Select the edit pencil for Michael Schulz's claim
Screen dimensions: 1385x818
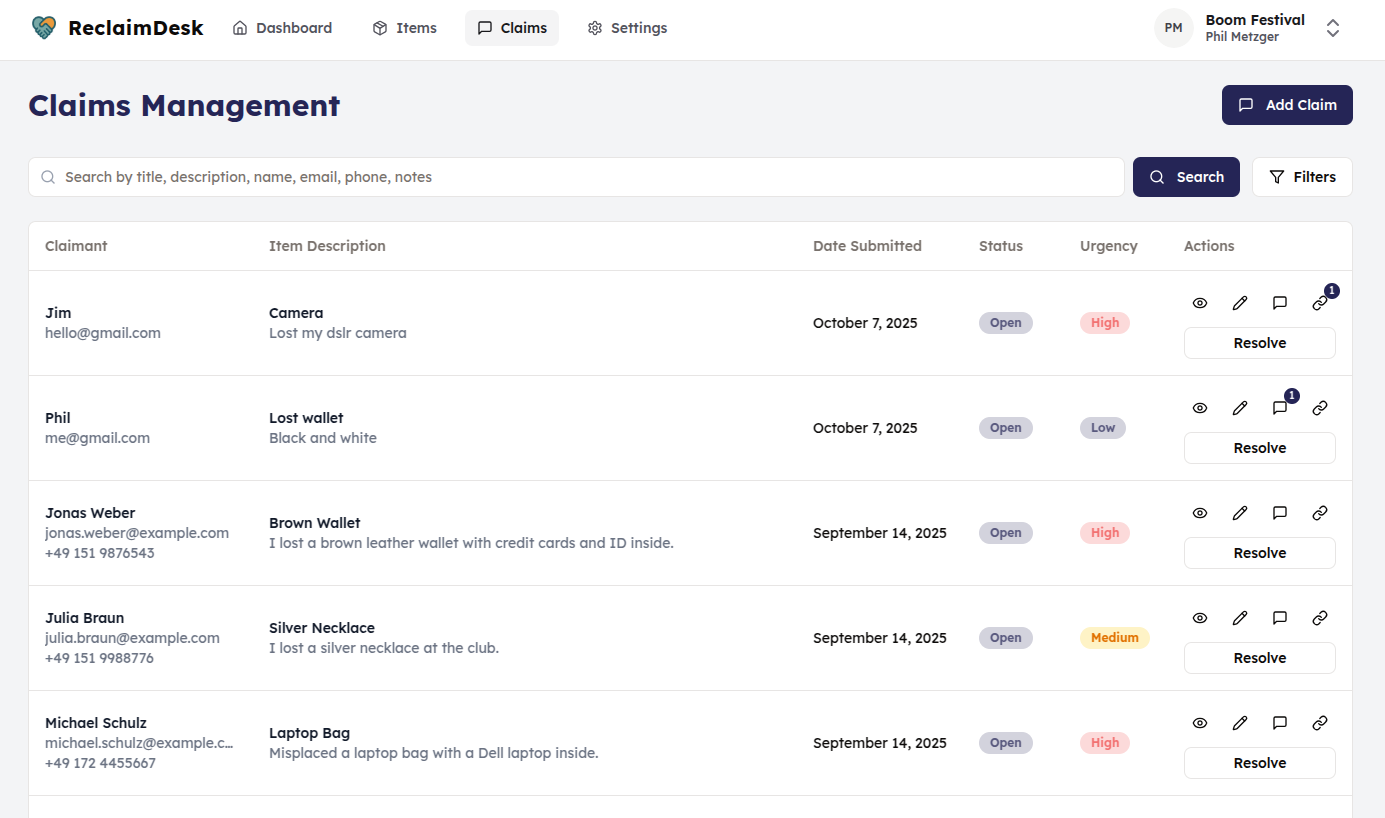1239,722
